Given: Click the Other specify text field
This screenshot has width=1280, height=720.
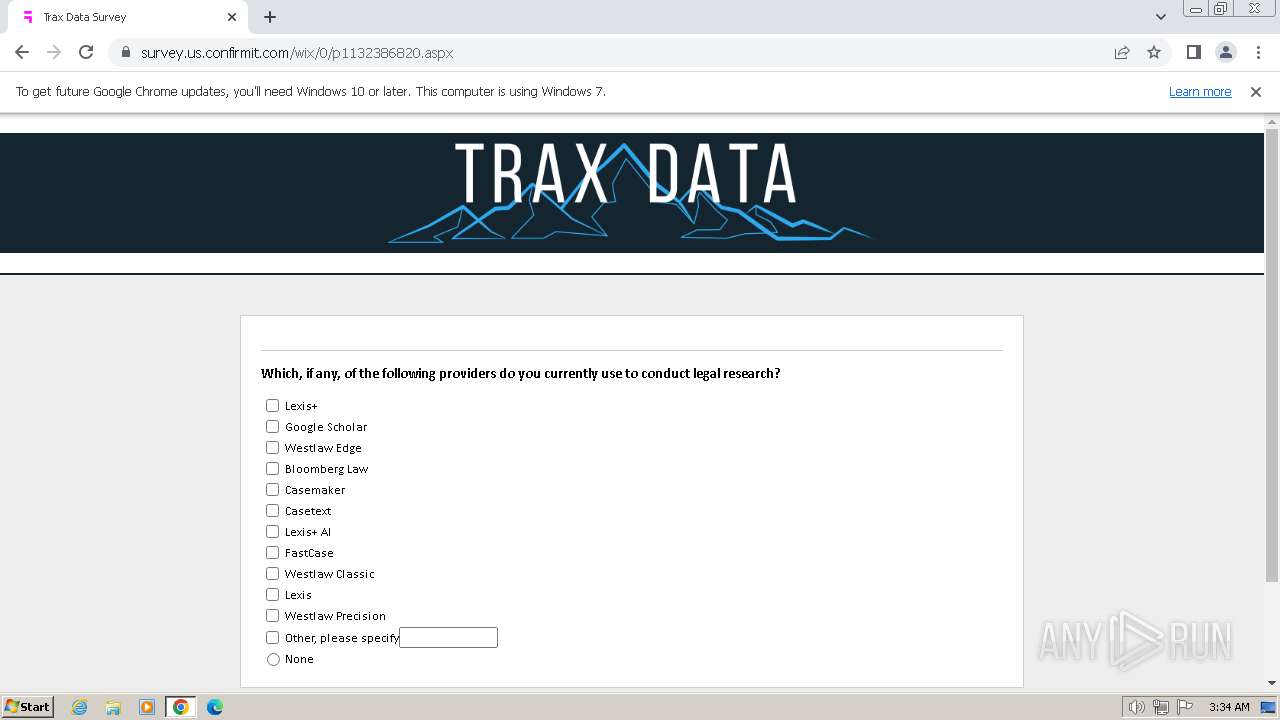Looking at the screenshot, I should coord(448,637).
